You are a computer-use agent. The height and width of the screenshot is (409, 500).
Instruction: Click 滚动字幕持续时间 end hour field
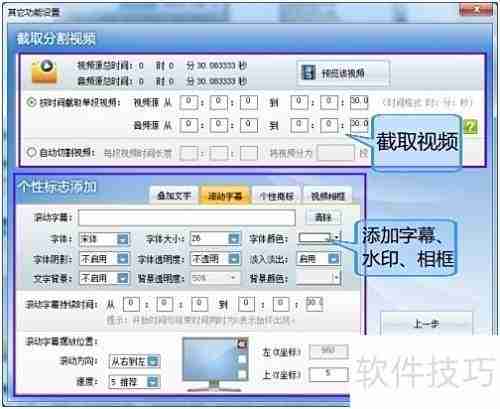pyautogui.click(x=246, y=304)
